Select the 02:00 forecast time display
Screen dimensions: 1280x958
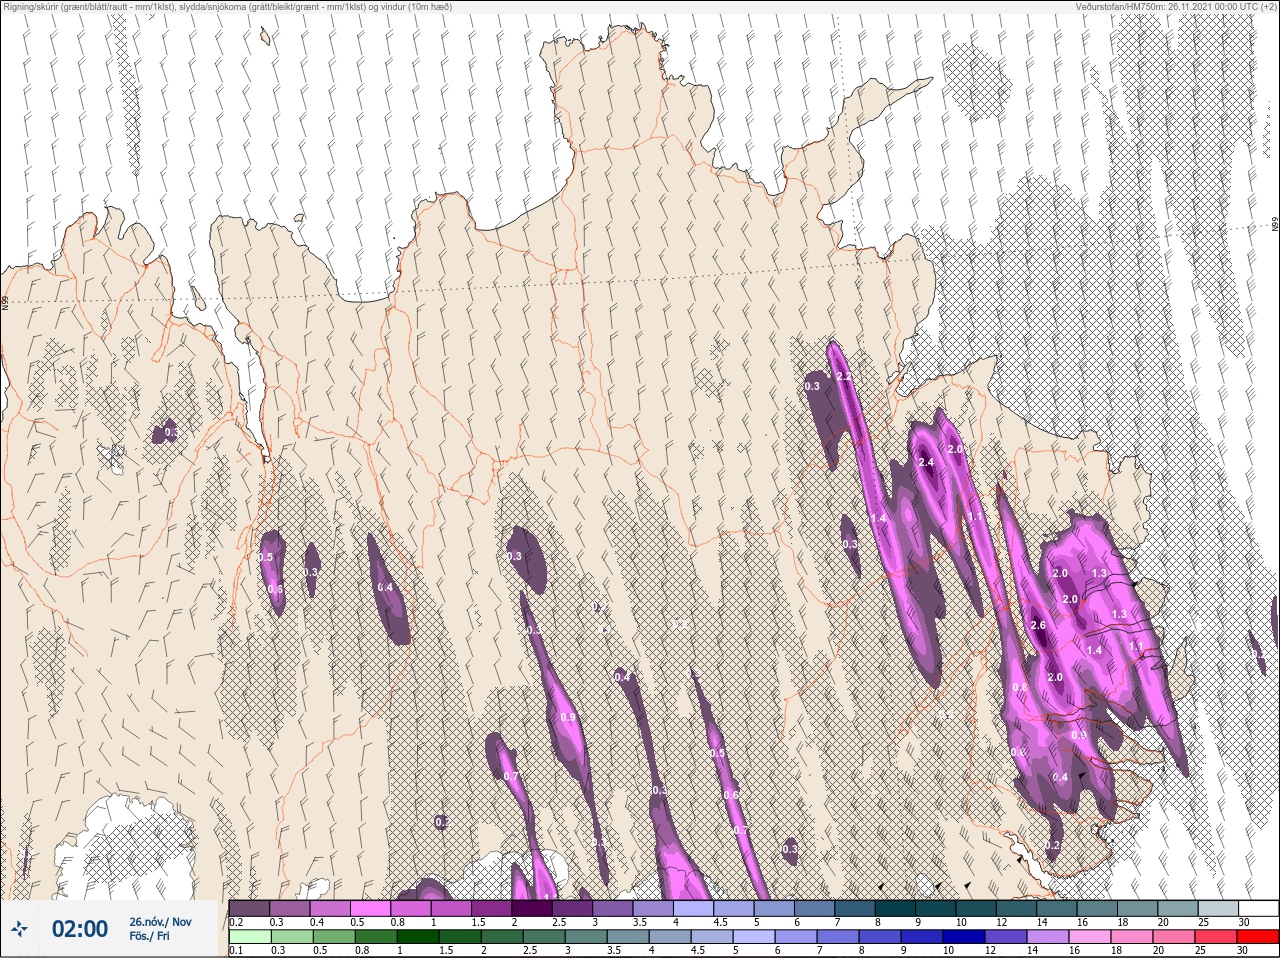pyautogui.click(x=80, y=929)
